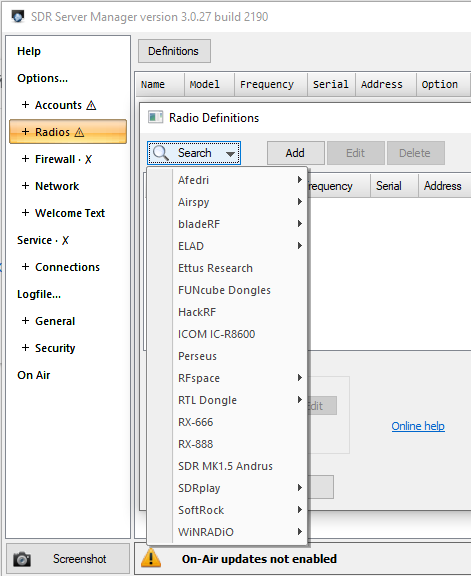Open the SoftRock submenu

(x=227, y=510)
